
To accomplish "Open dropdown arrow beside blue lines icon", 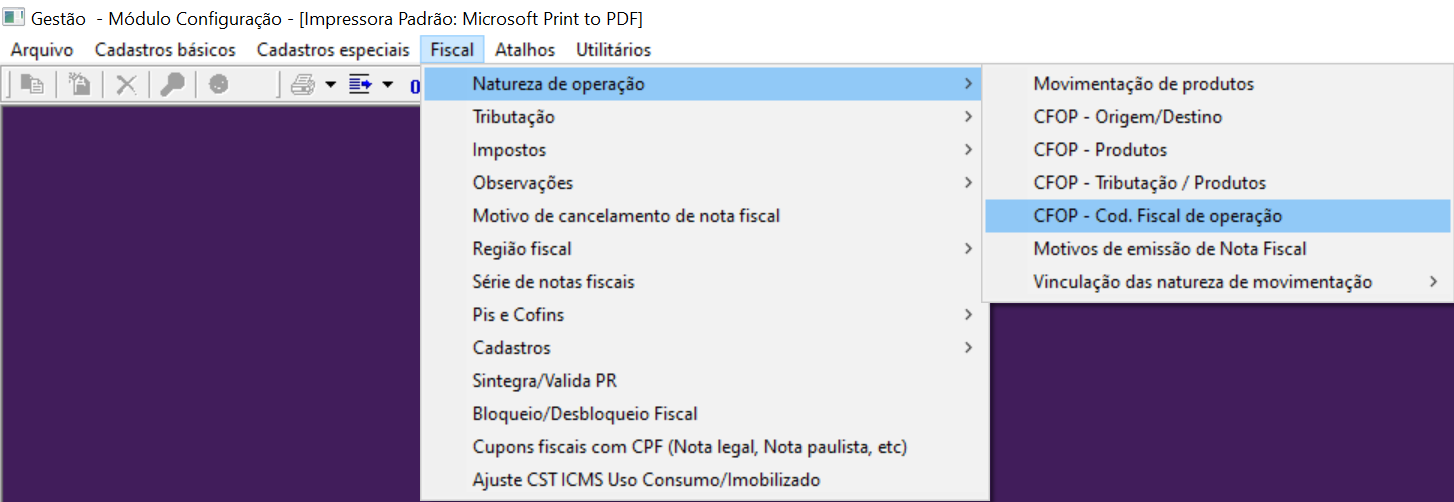I will click(388, 85).
